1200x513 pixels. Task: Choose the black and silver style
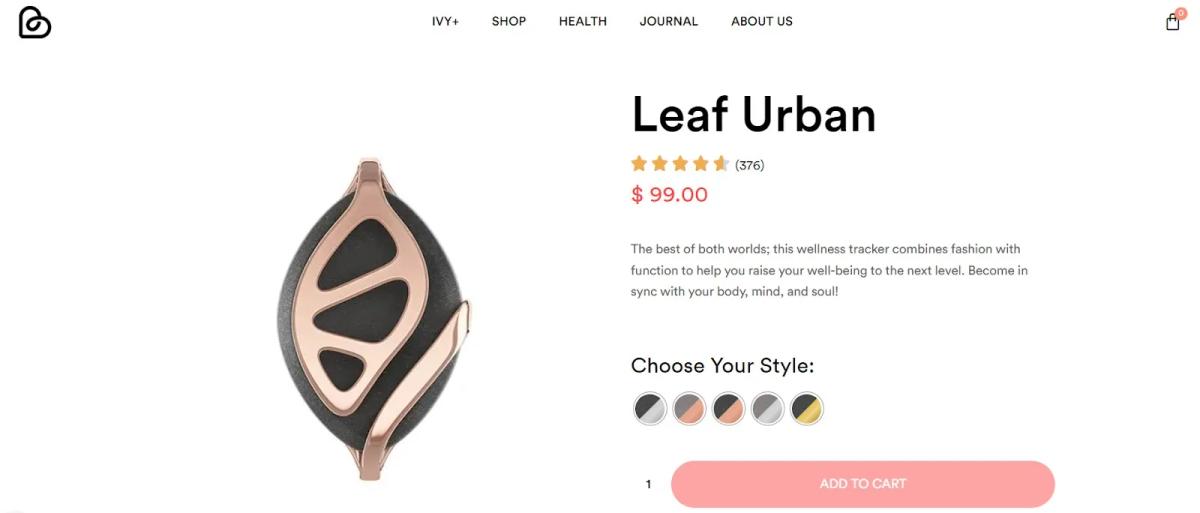650,408
